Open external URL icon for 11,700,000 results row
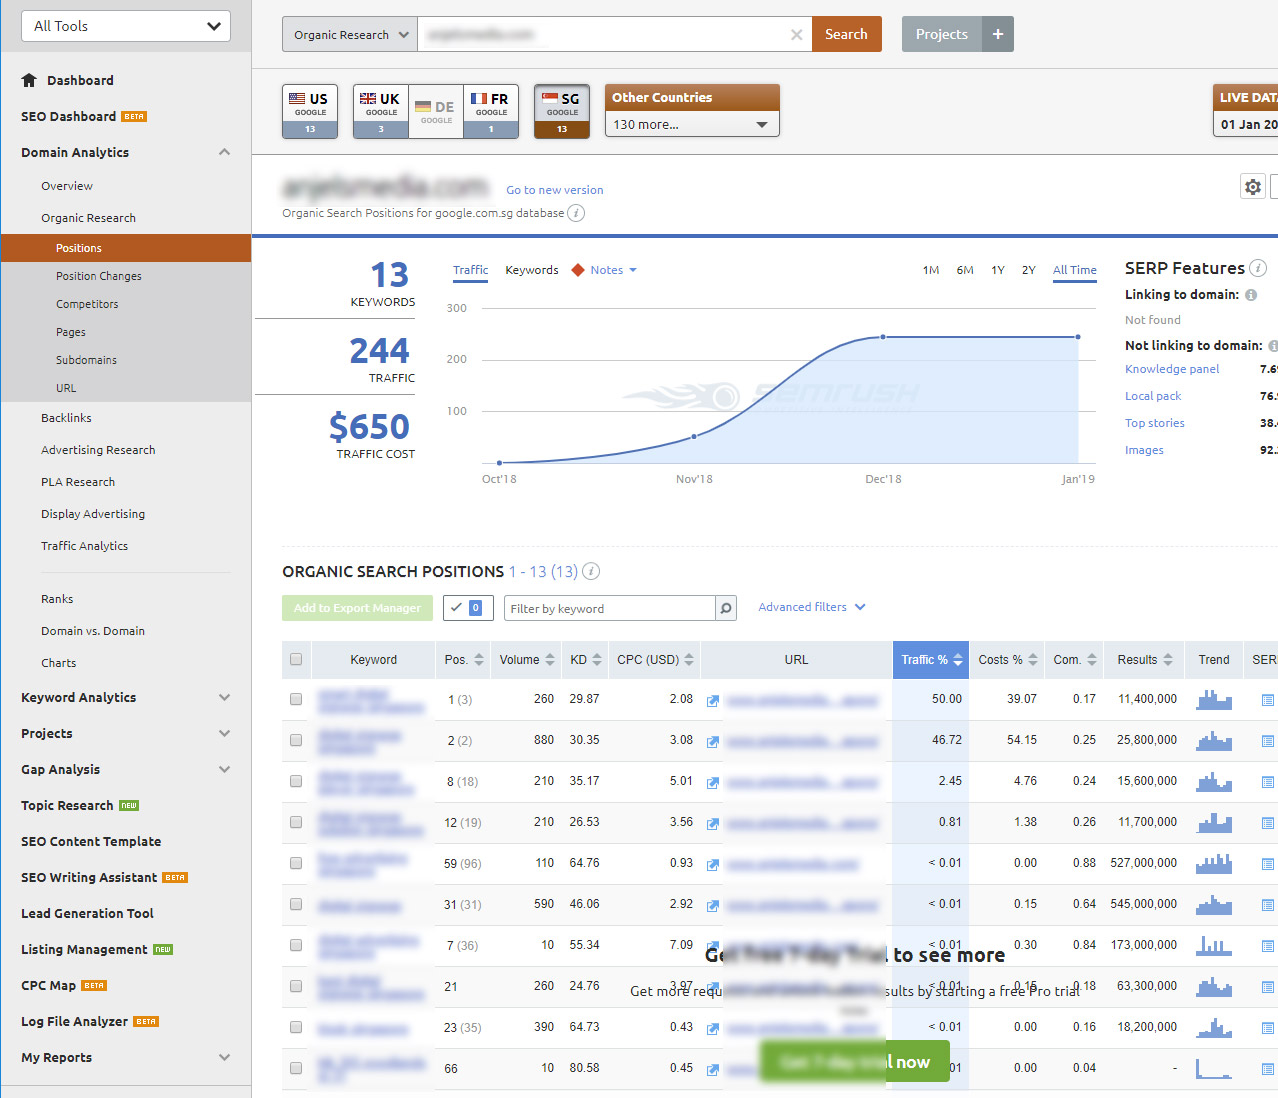The image size is (1278, 1098). [713, 824]
